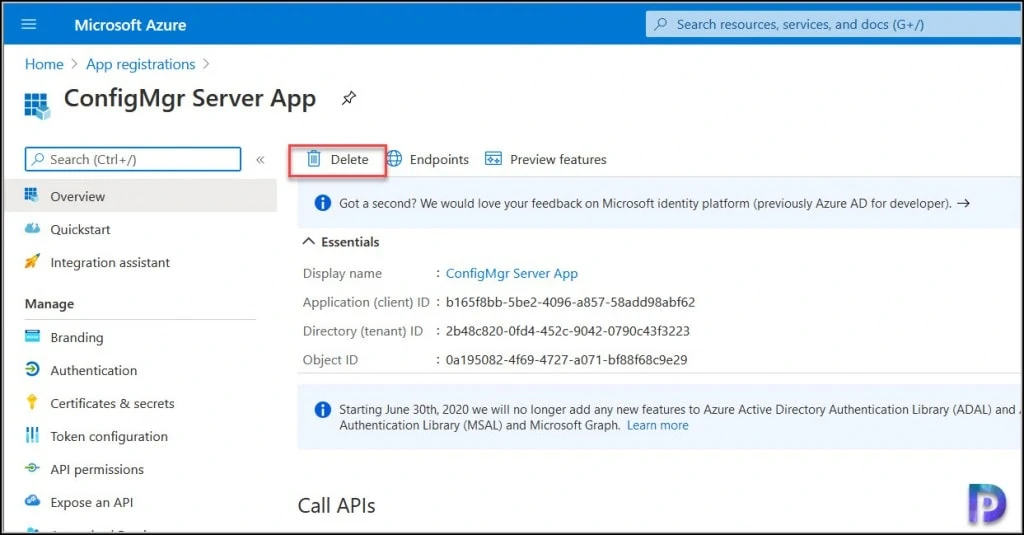Click the Expose an API cloud icon
Screen dimensions: 1024x535
point(32,501)
